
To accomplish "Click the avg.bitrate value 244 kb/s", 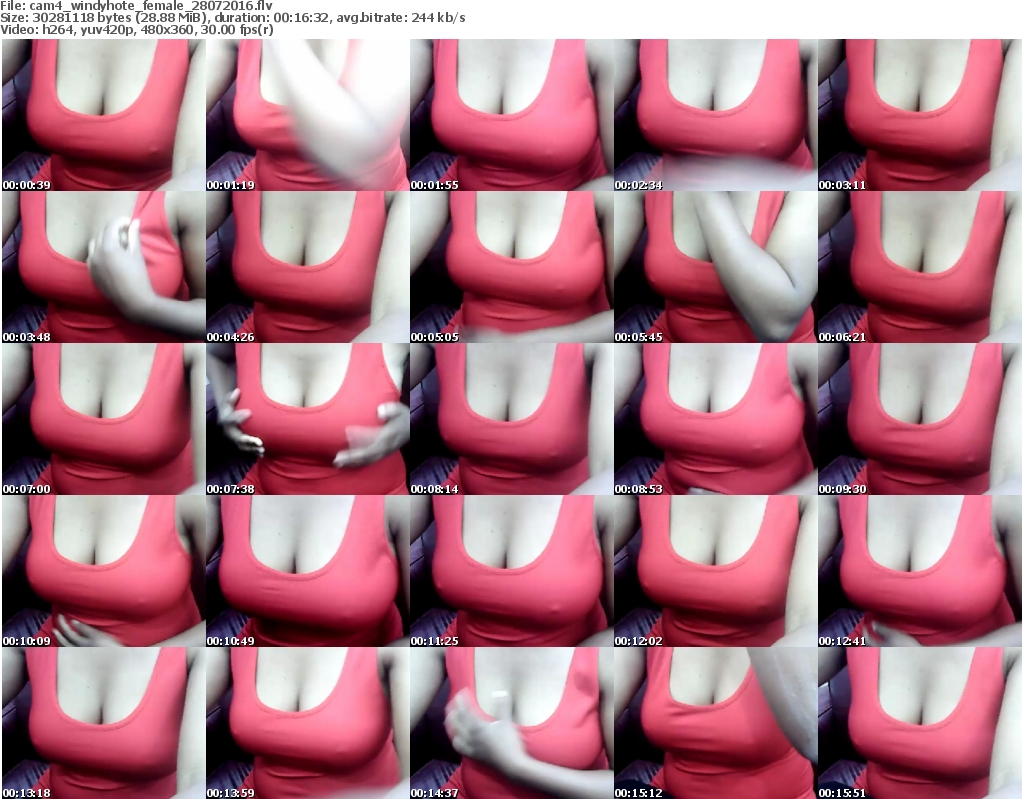I will (438, 18).
